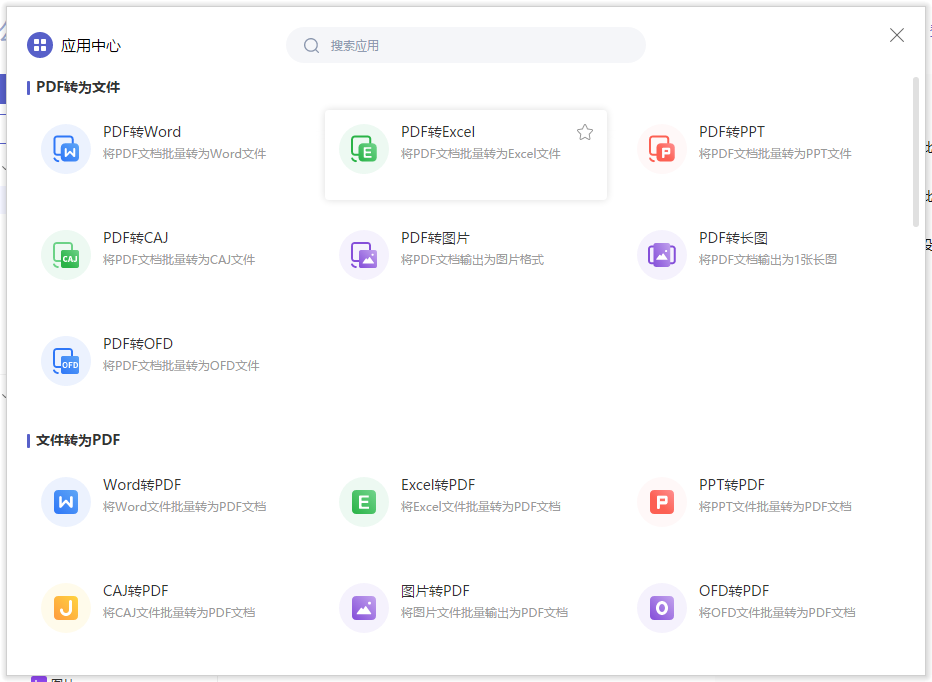Open the PDF转PPT converter icon
Image resolution: width=932 pixels, height=682 pixels.
[662, 149]
